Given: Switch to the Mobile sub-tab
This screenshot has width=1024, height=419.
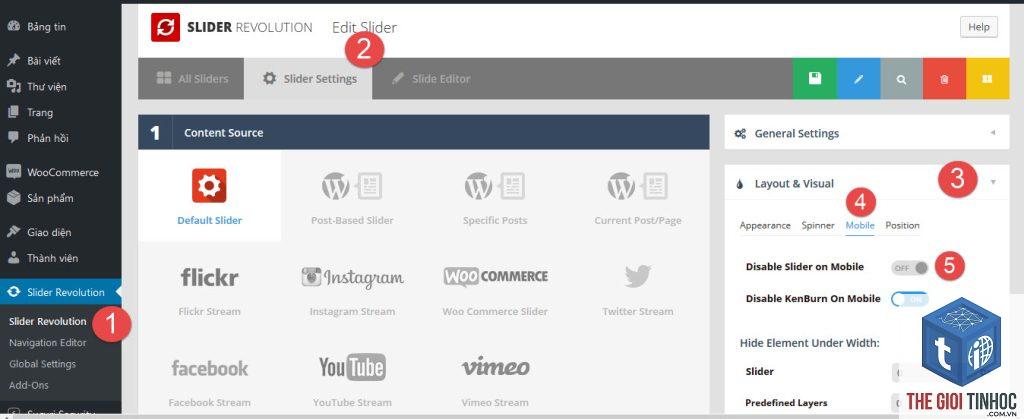Looking at the screenshot, I should click(860, 225).
